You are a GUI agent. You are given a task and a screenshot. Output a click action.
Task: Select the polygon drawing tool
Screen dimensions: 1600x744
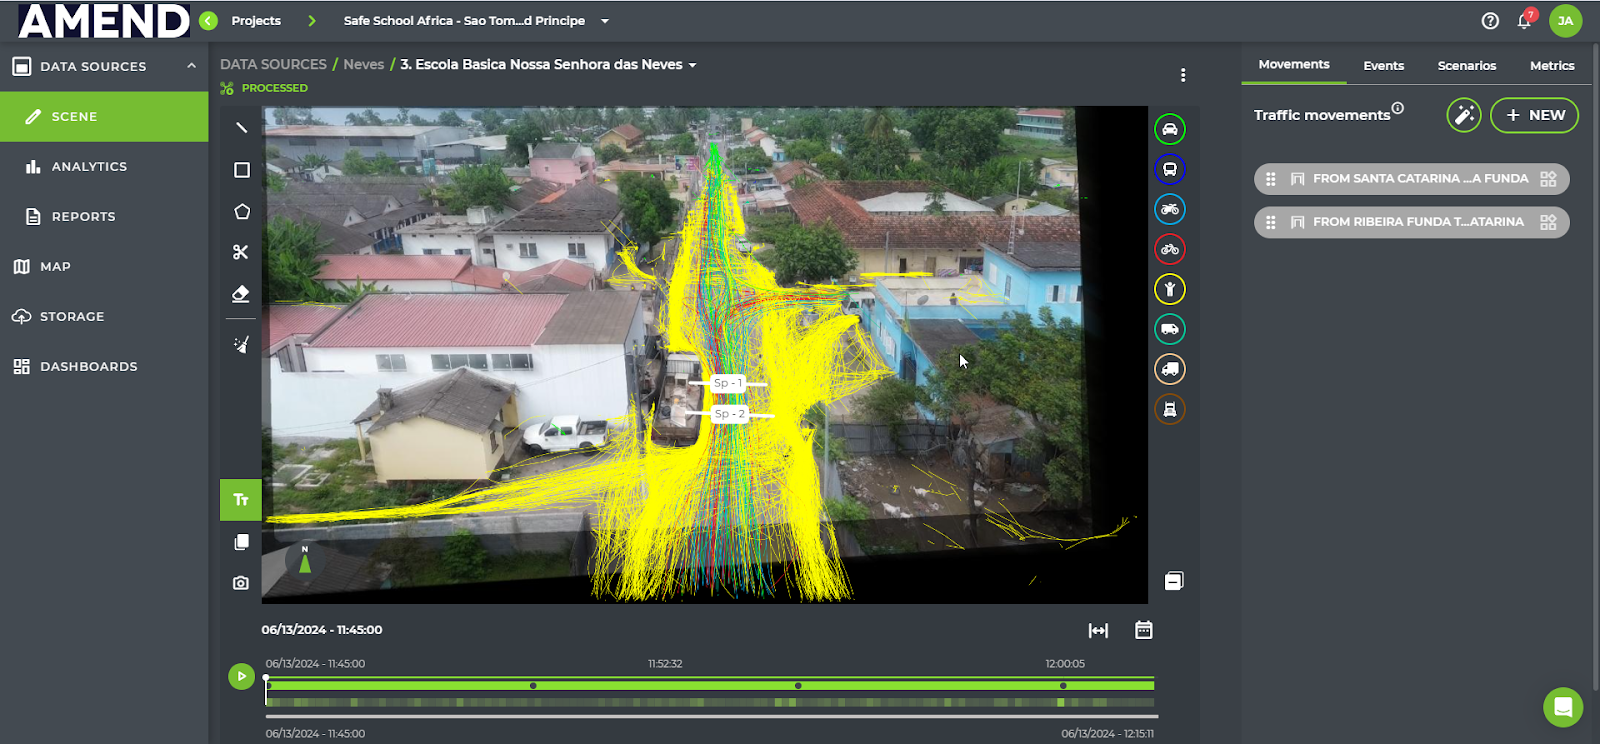coord(241,212)
